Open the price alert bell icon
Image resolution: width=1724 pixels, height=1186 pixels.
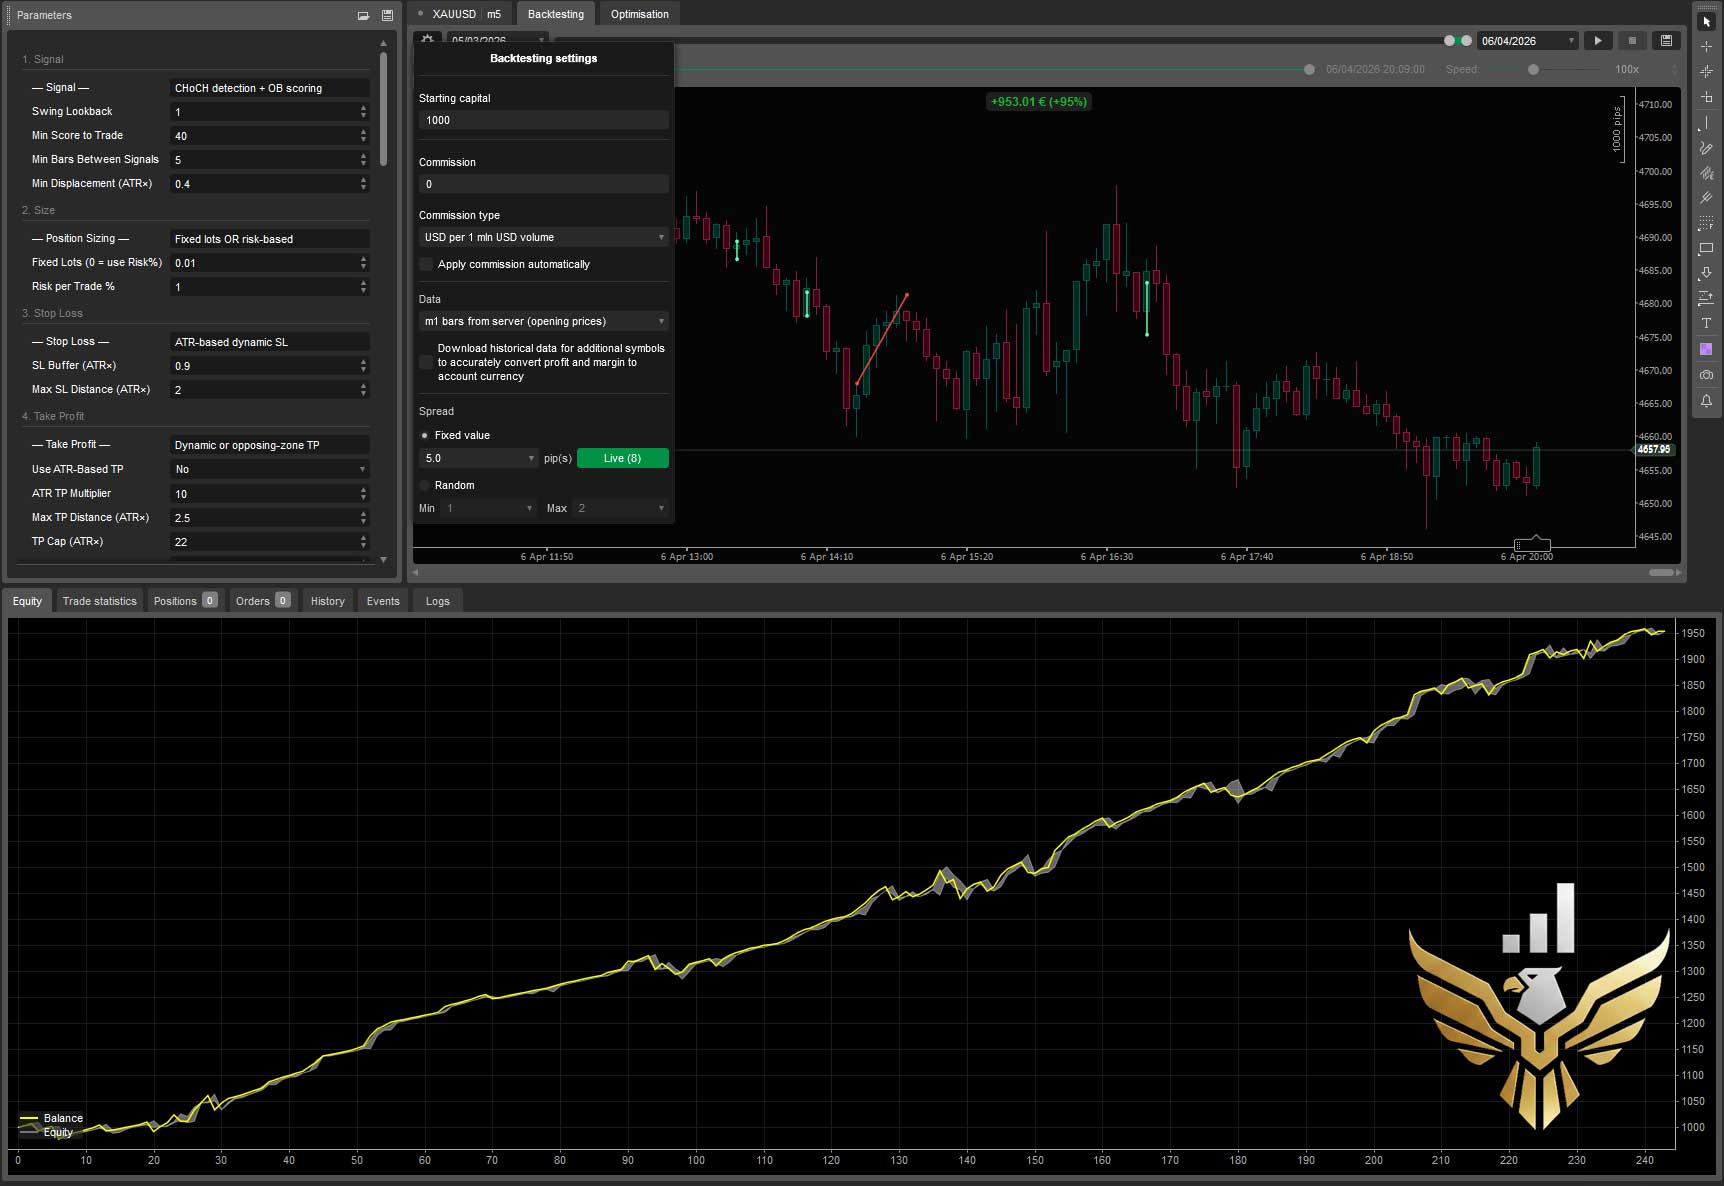[1706, 400]
